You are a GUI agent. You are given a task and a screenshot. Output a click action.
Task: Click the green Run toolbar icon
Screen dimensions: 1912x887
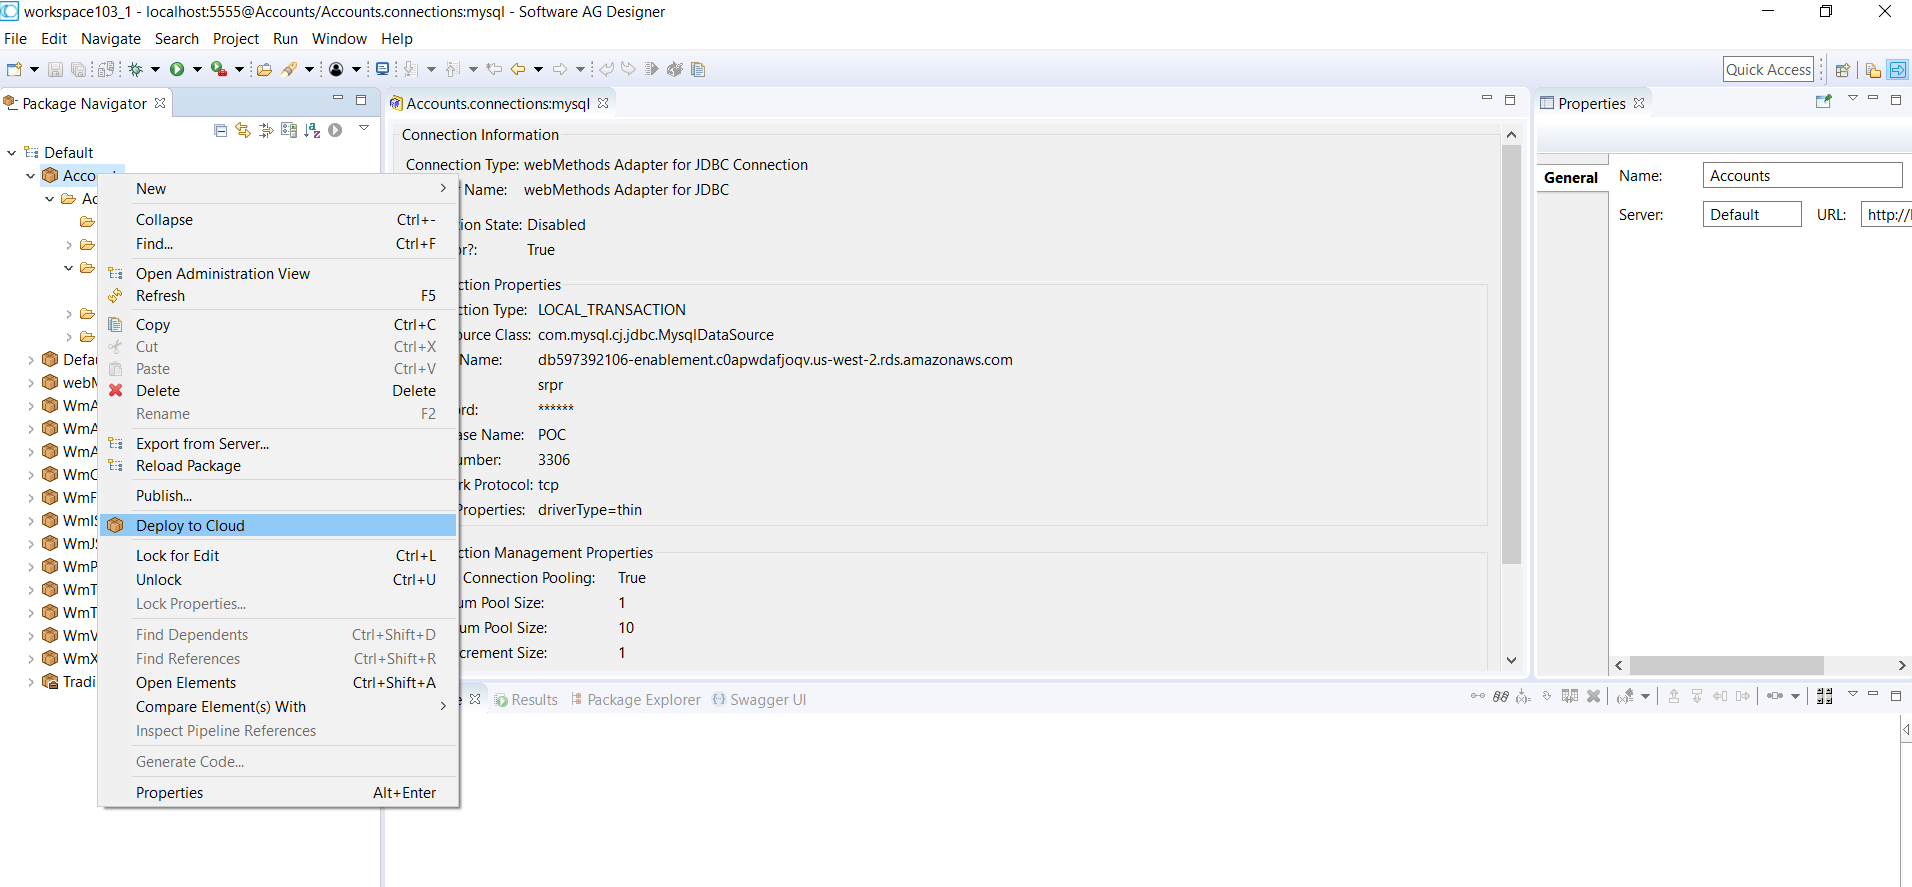tap(177, 69)
